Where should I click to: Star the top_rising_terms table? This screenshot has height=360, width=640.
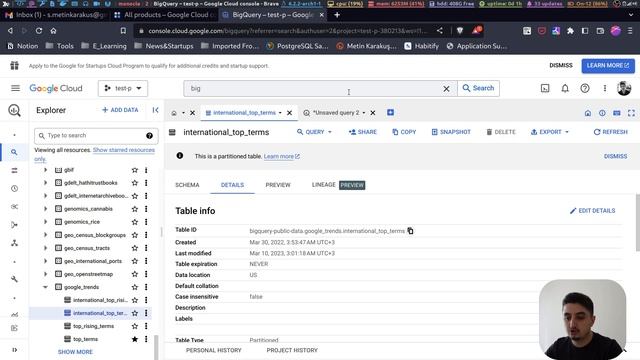[135, 326]
